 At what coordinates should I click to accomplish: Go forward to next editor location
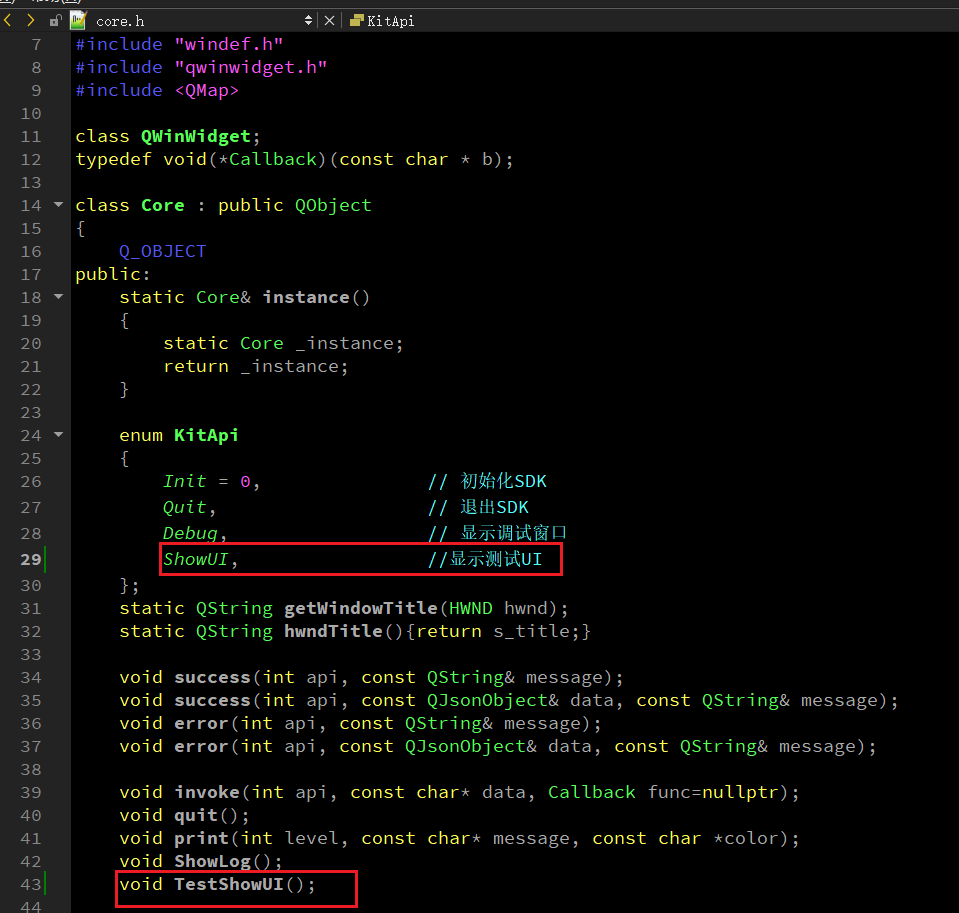point(31,21)
